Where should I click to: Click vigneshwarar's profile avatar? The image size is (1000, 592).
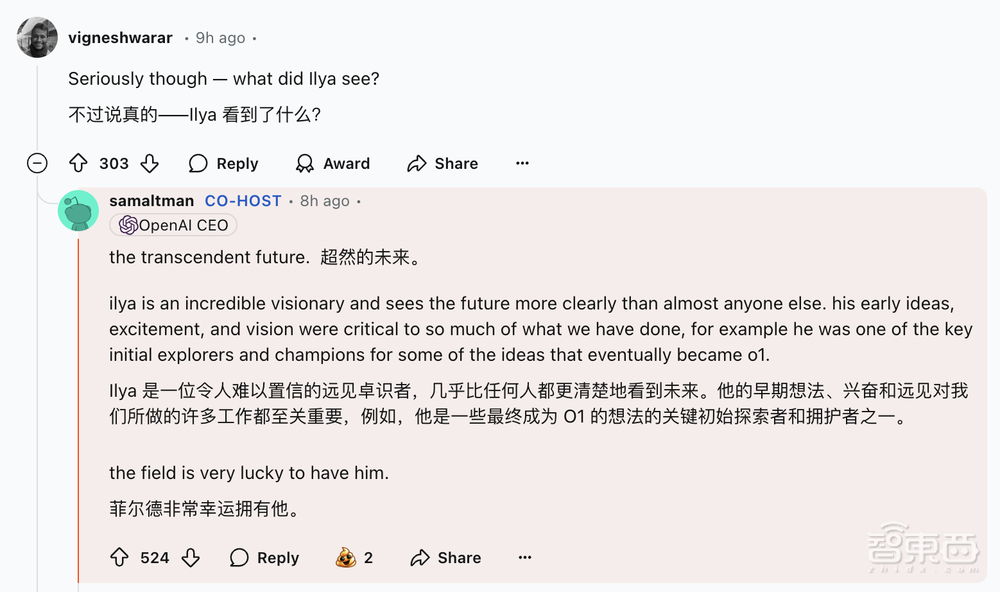[x=37, y=36]
